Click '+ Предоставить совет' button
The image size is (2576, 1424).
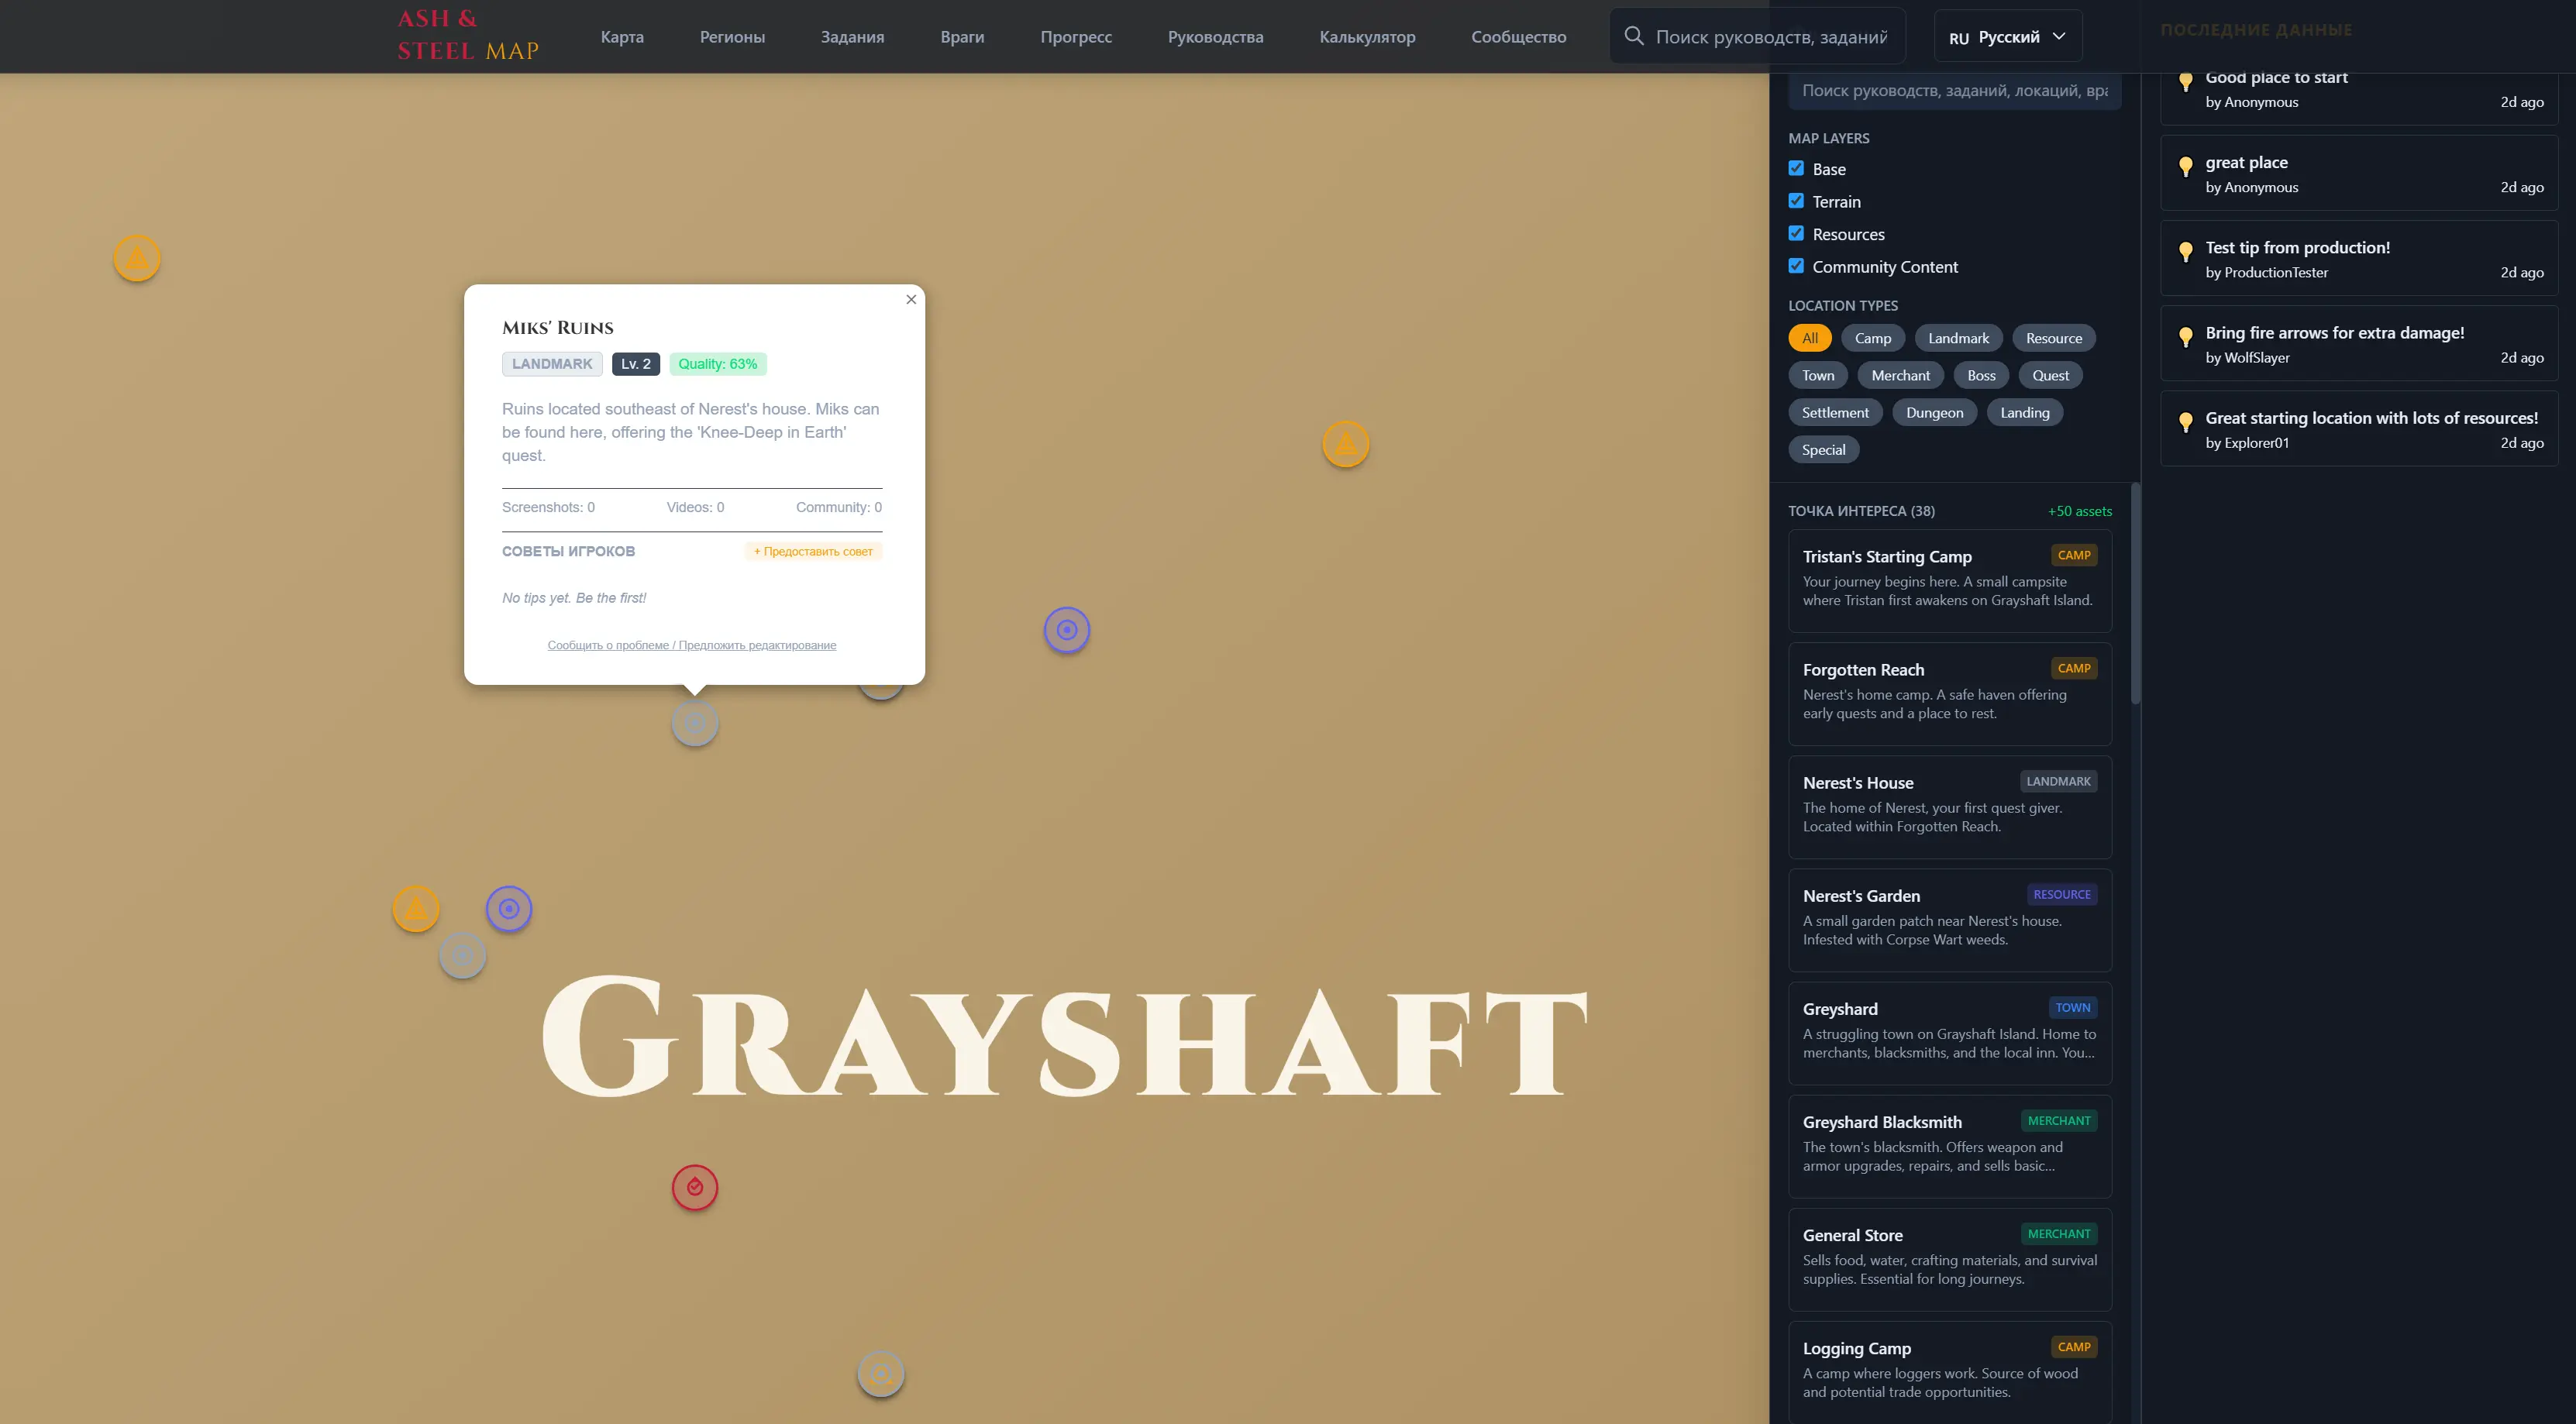pos(813,551)
